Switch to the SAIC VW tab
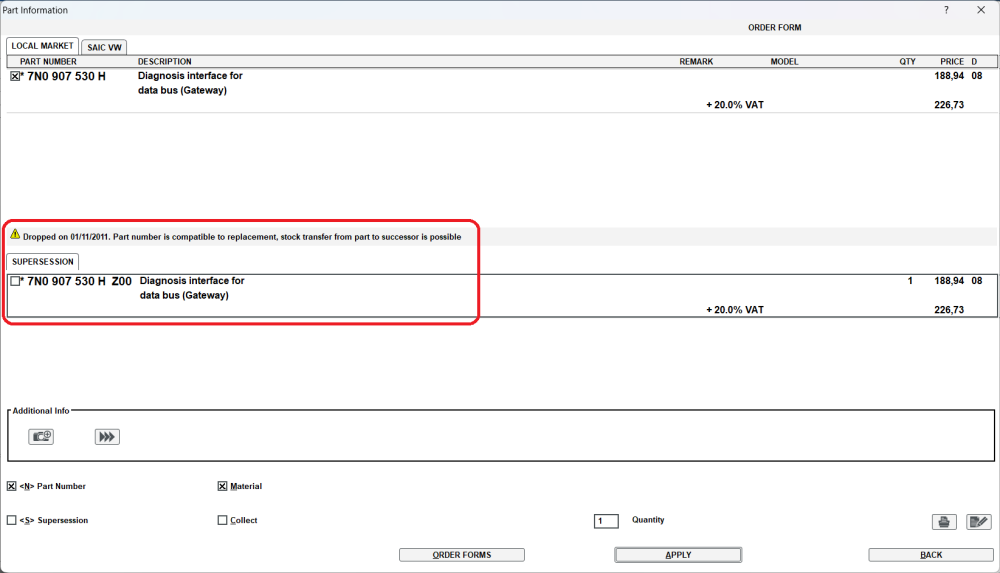The image size is (1000, 573). (104, 47)
